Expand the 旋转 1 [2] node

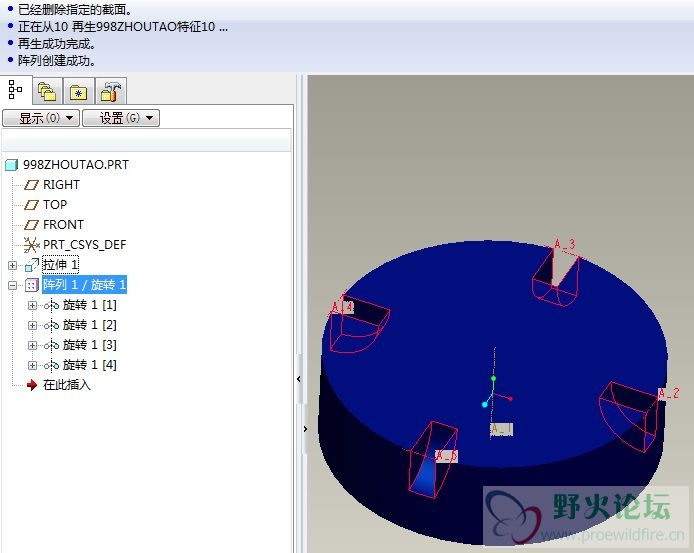32,325
